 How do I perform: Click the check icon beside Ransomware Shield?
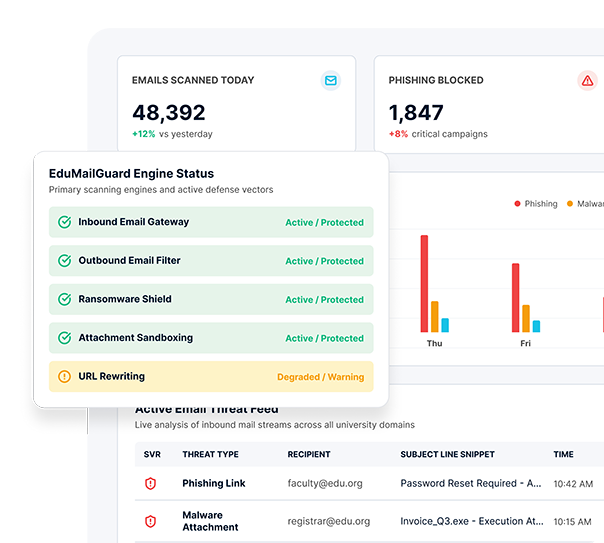(64, 299)
